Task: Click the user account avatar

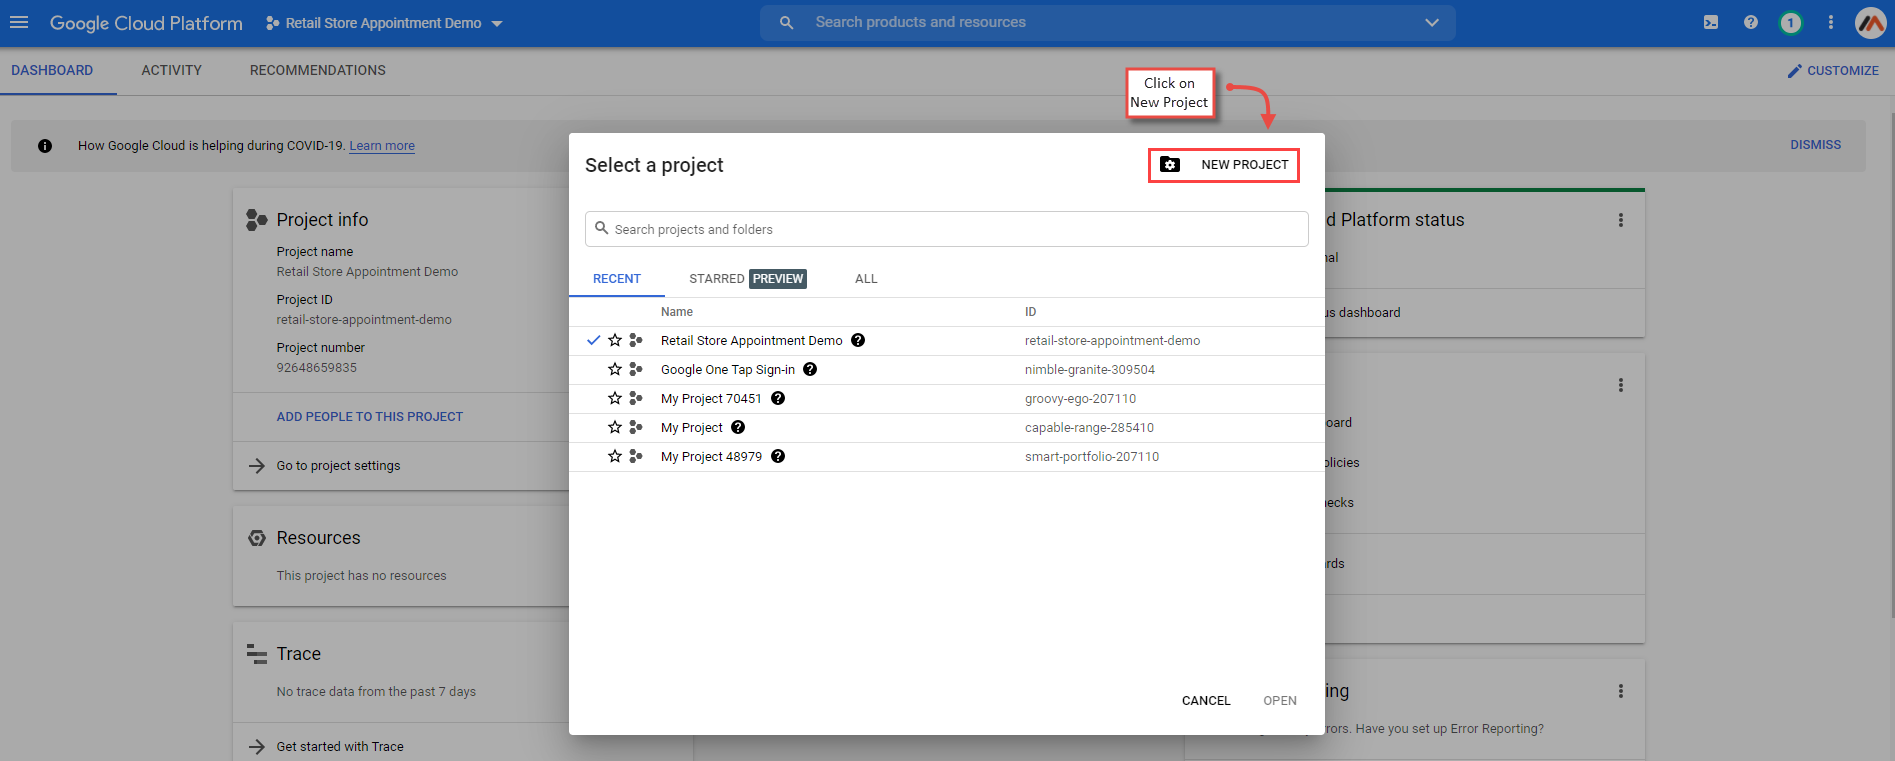Action: [1871, 22]
